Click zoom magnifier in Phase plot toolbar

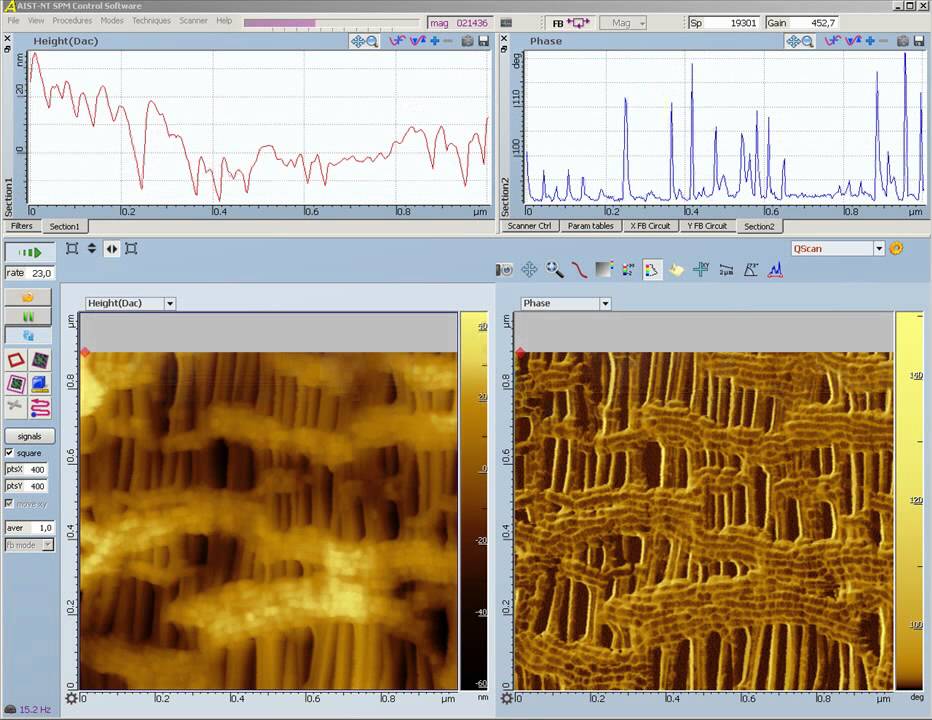point(807,41)
